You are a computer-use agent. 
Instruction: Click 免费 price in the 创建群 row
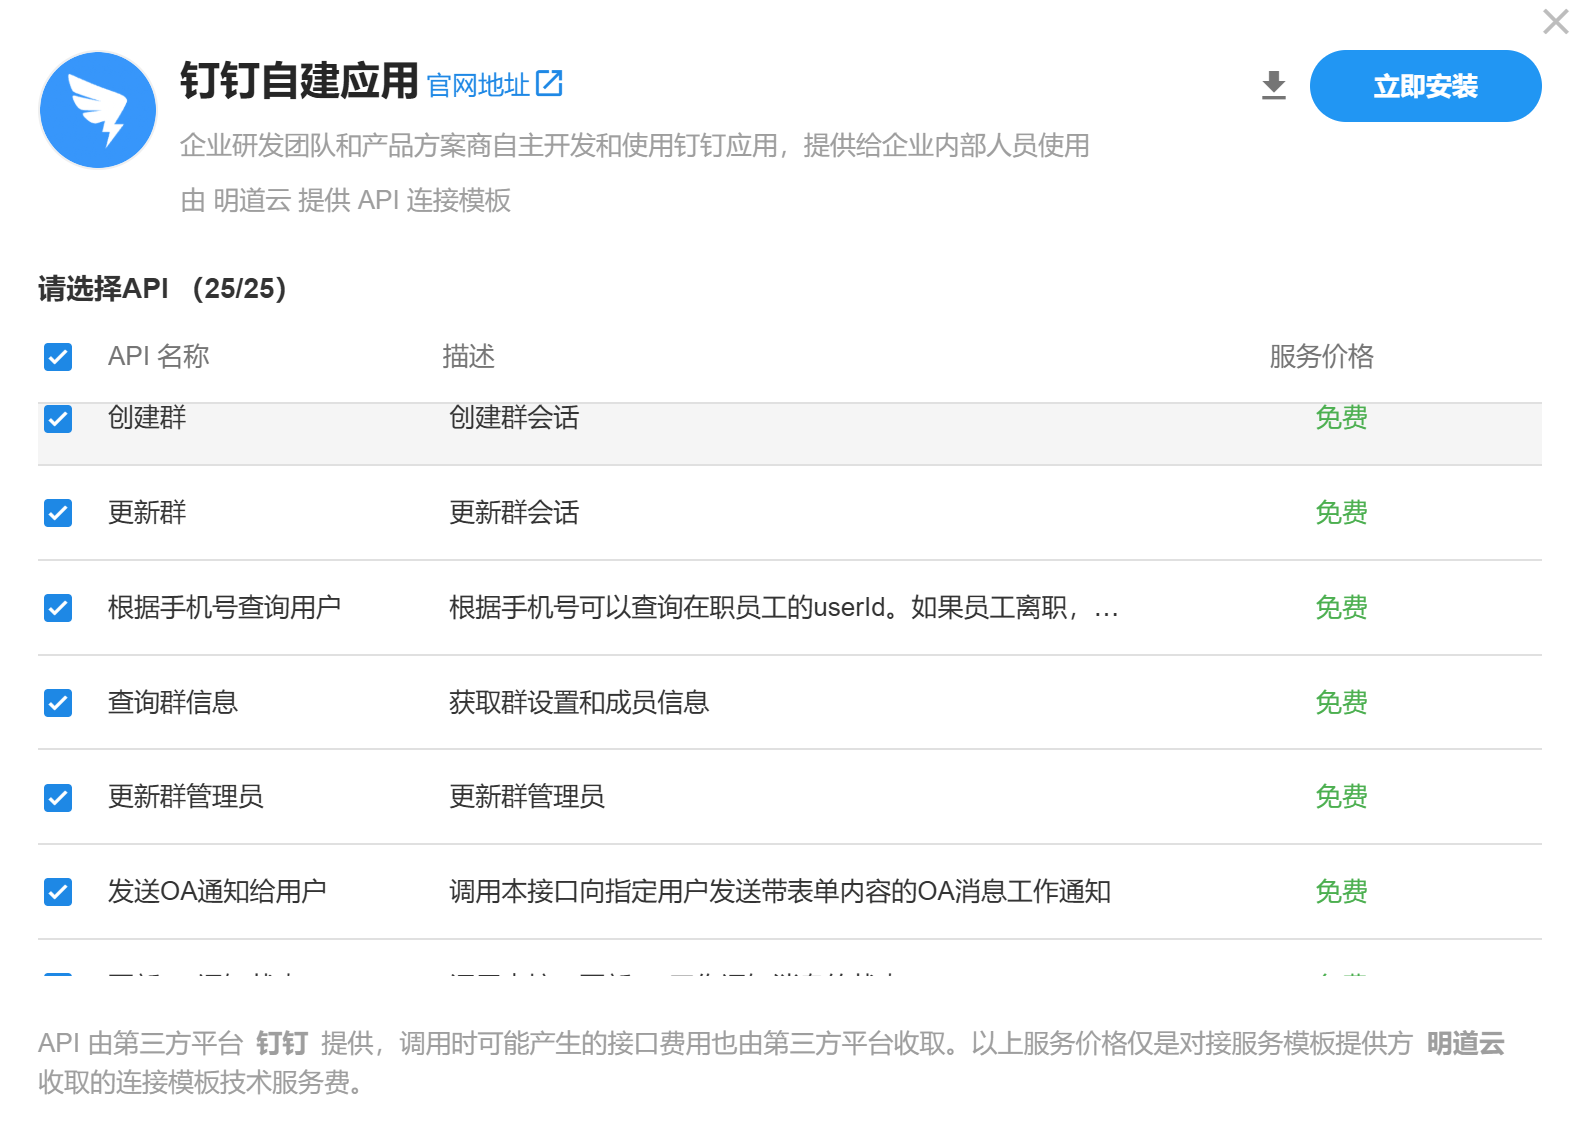(x=1341, y=417)
